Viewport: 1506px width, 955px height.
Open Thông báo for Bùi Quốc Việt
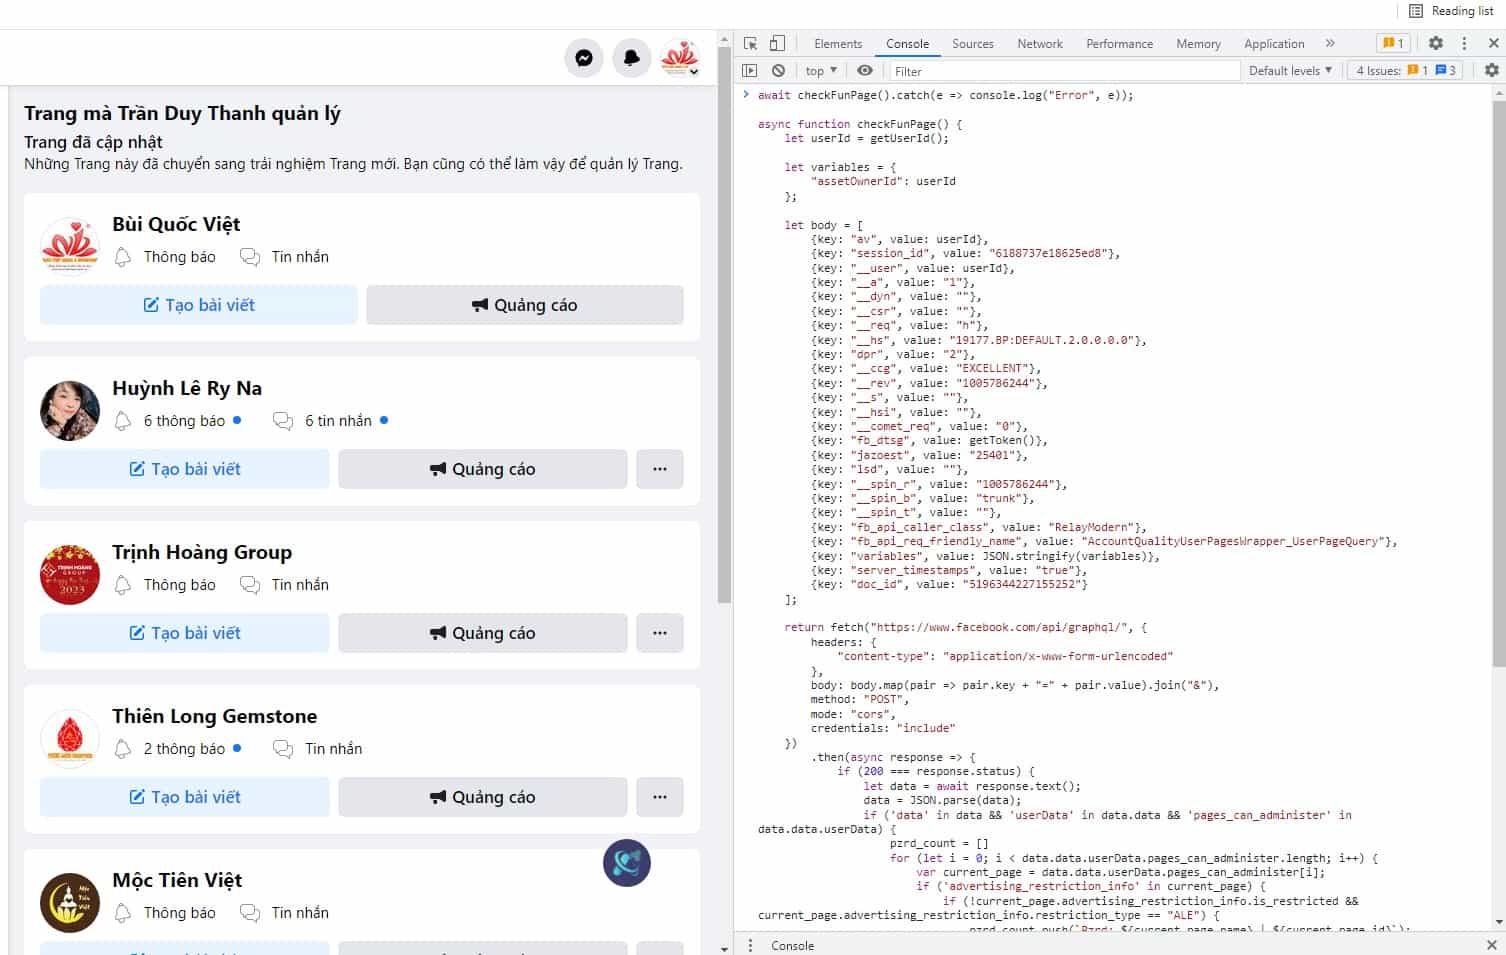click(x=165, y=257)
